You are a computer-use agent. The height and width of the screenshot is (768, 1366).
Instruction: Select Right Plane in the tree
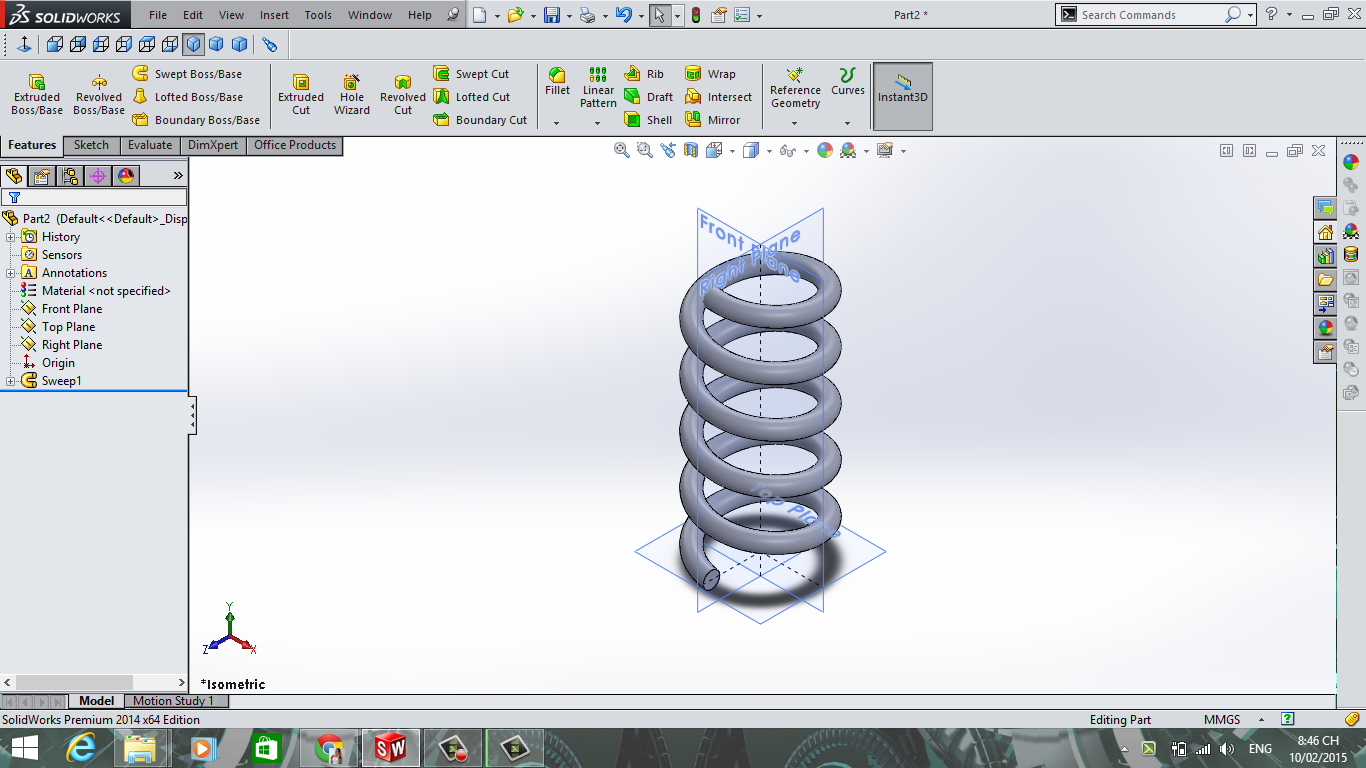tap(72, 345)
